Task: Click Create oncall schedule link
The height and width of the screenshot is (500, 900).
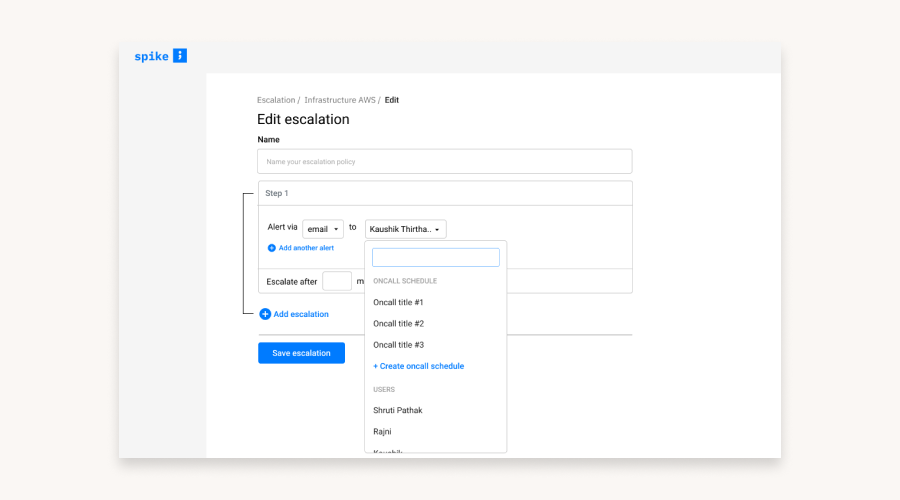Action: click(x=418, y=366)
